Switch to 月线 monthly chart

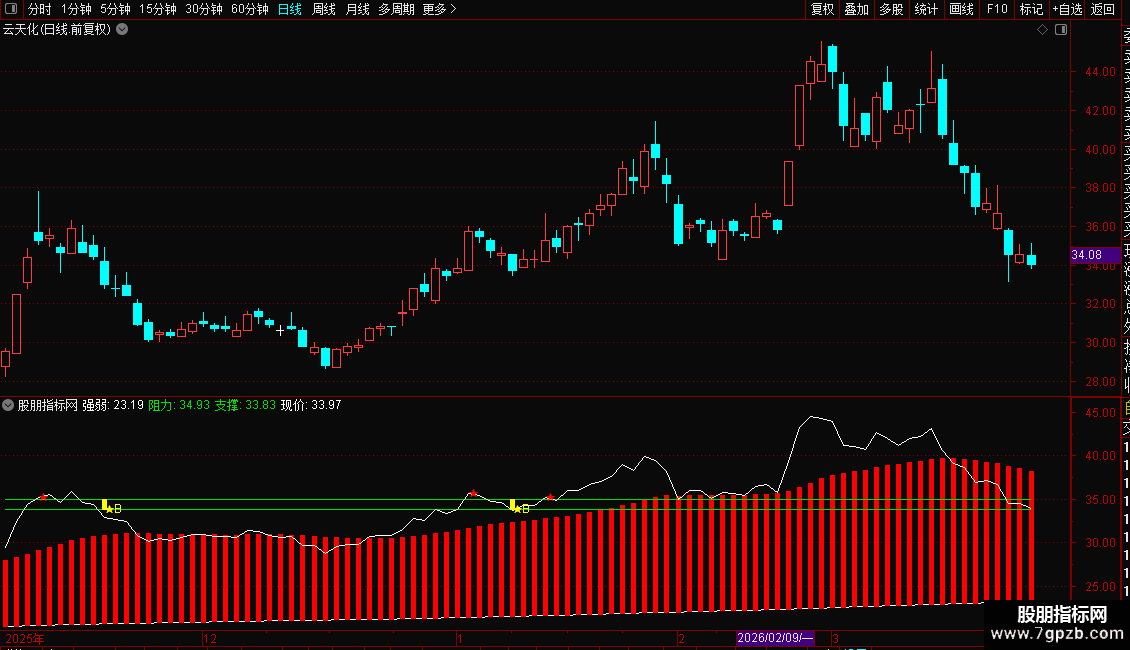pyautogui.click(x=357, y=9)
